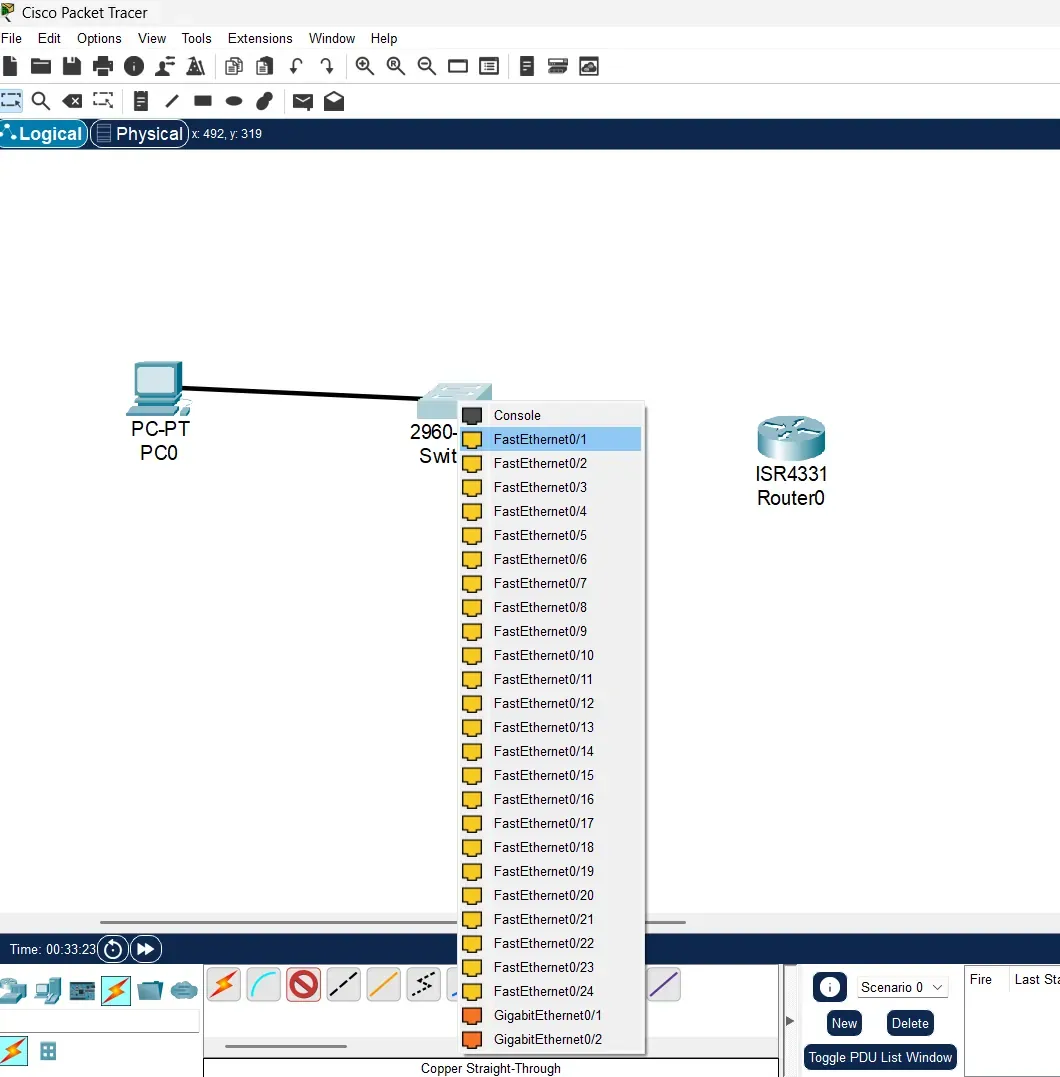Activate the Select tool
Image resolution: width=1060 pixels, height=1077 pixels.
pos(11,101)
